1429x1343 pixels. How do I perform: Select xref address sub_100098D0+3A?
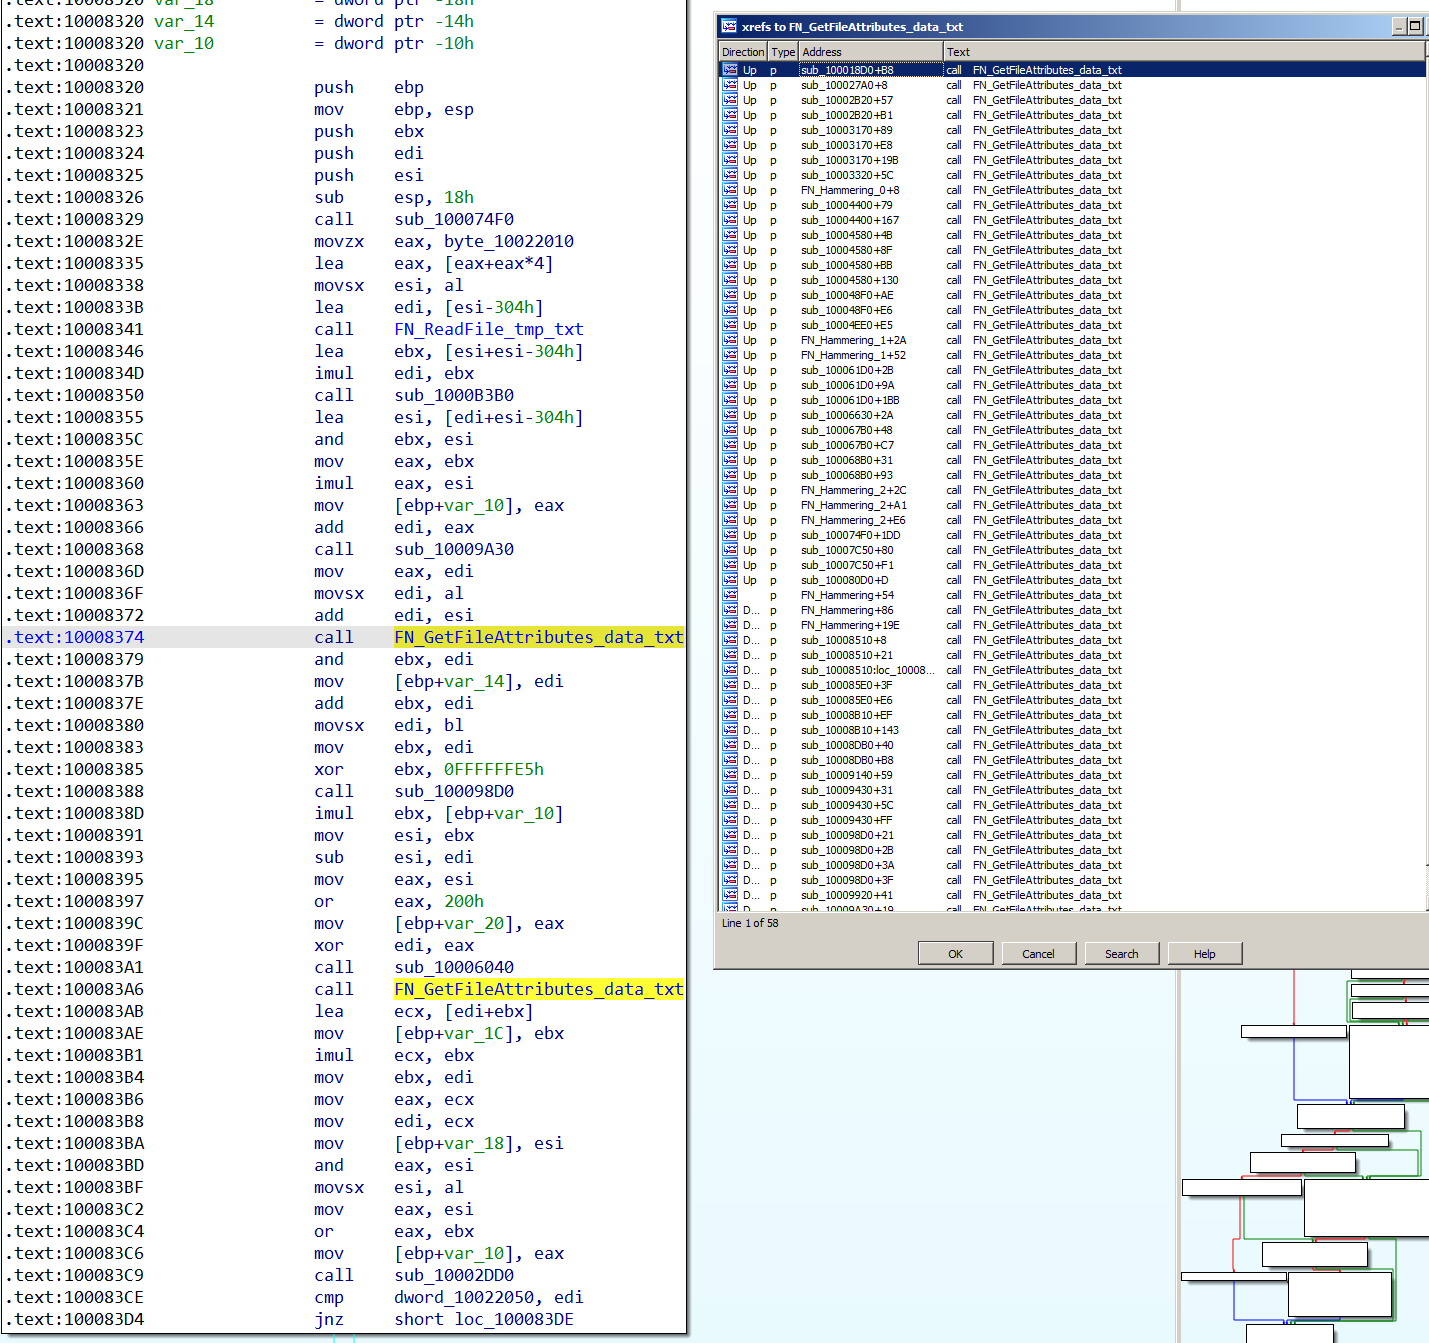coord(847,865)
